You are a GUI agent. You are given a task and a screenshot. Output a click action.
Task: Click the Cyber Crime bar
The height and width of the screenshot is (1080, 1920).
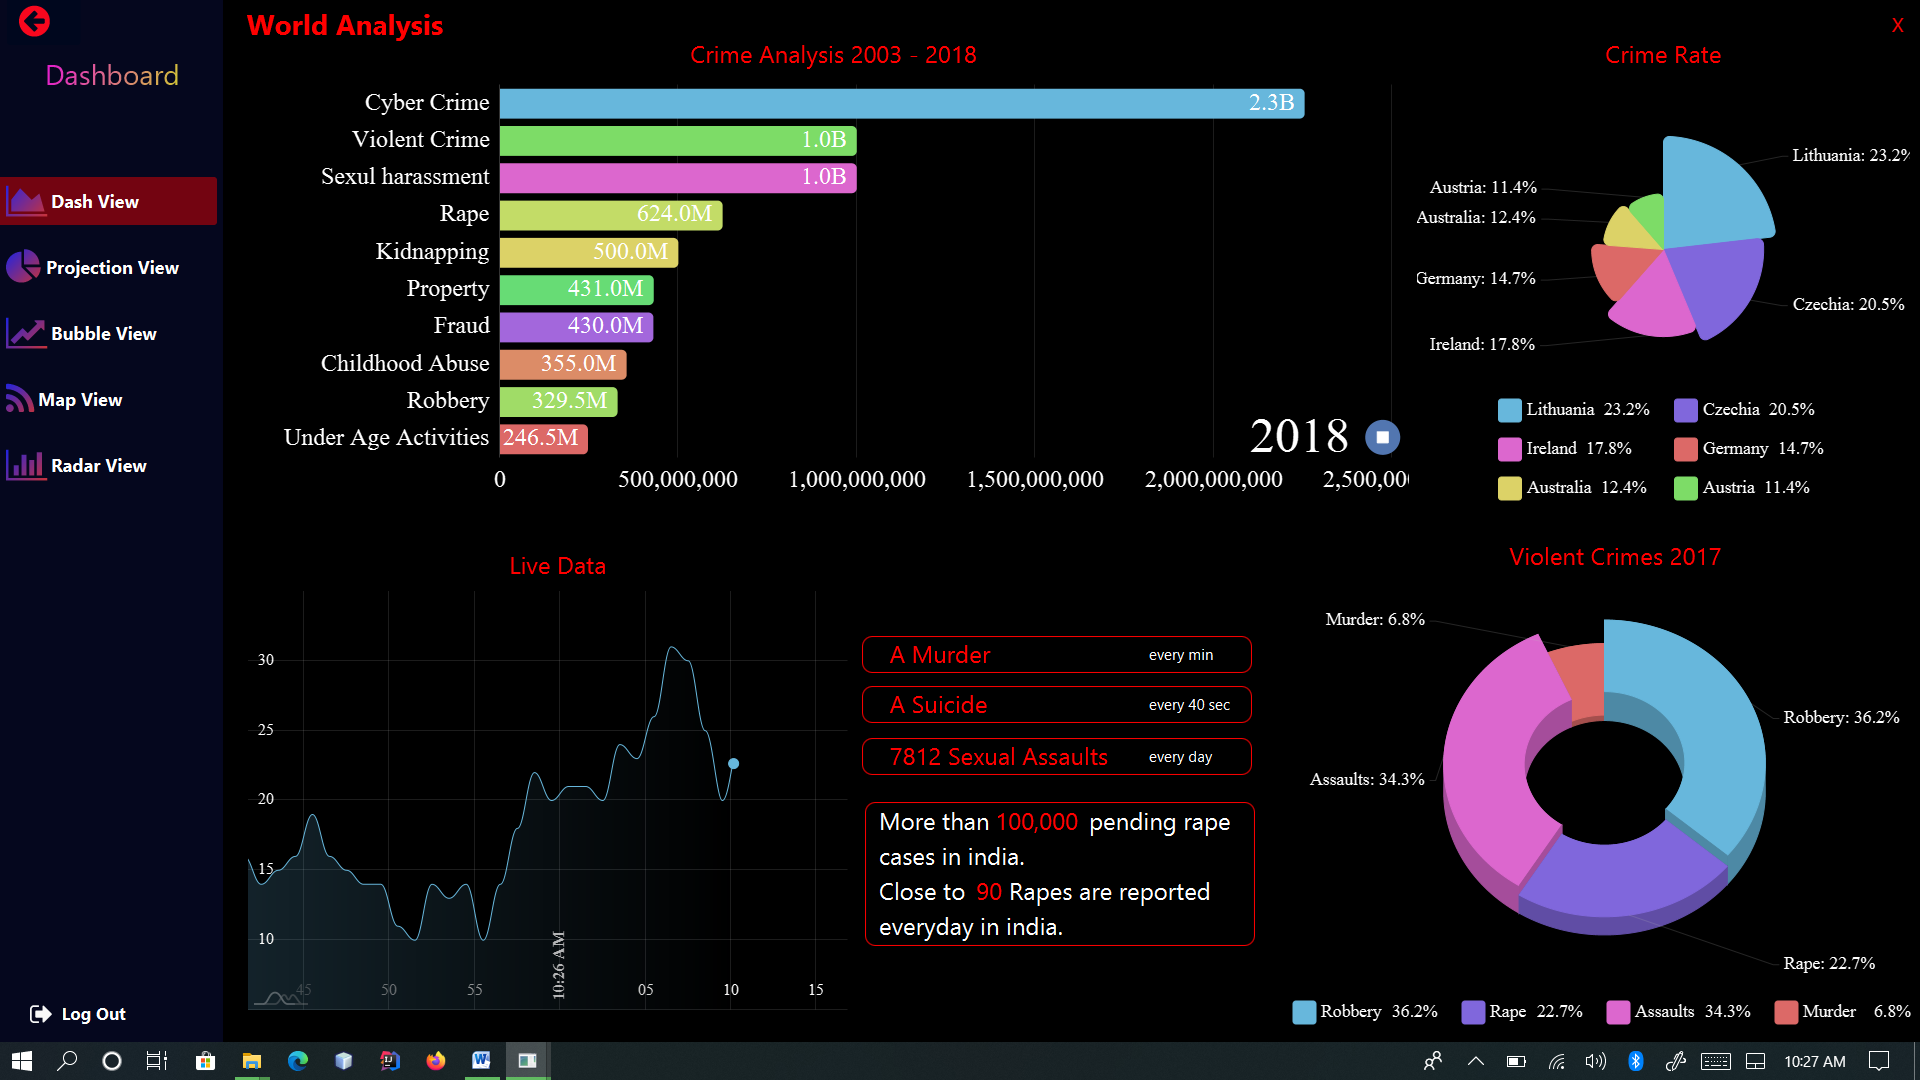pos(900,103)
